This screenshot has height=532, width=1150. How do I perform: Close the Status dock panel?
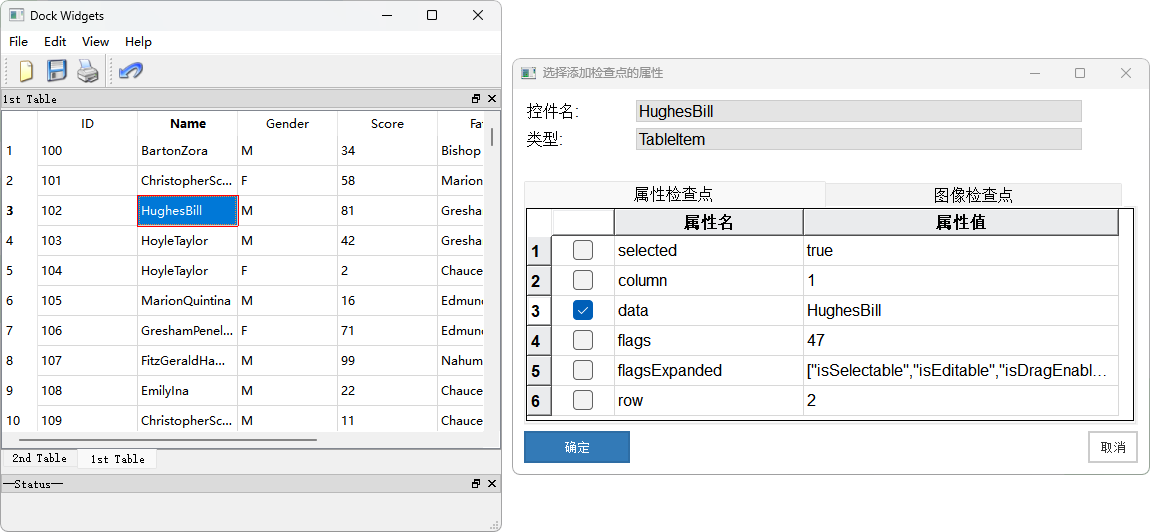point(491,484)
